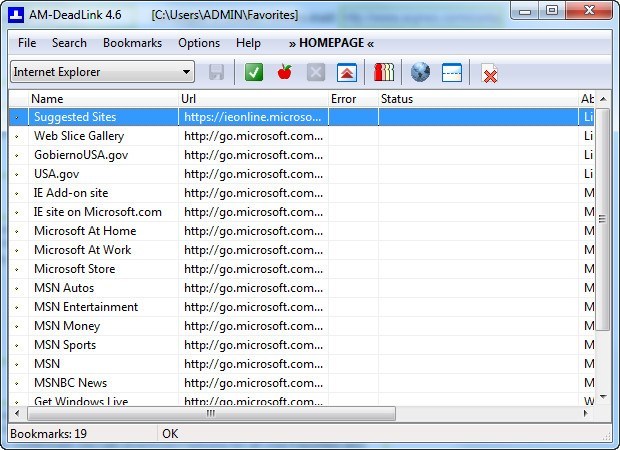Click the bullet marker beside USA.gov

tap(17, 174)
